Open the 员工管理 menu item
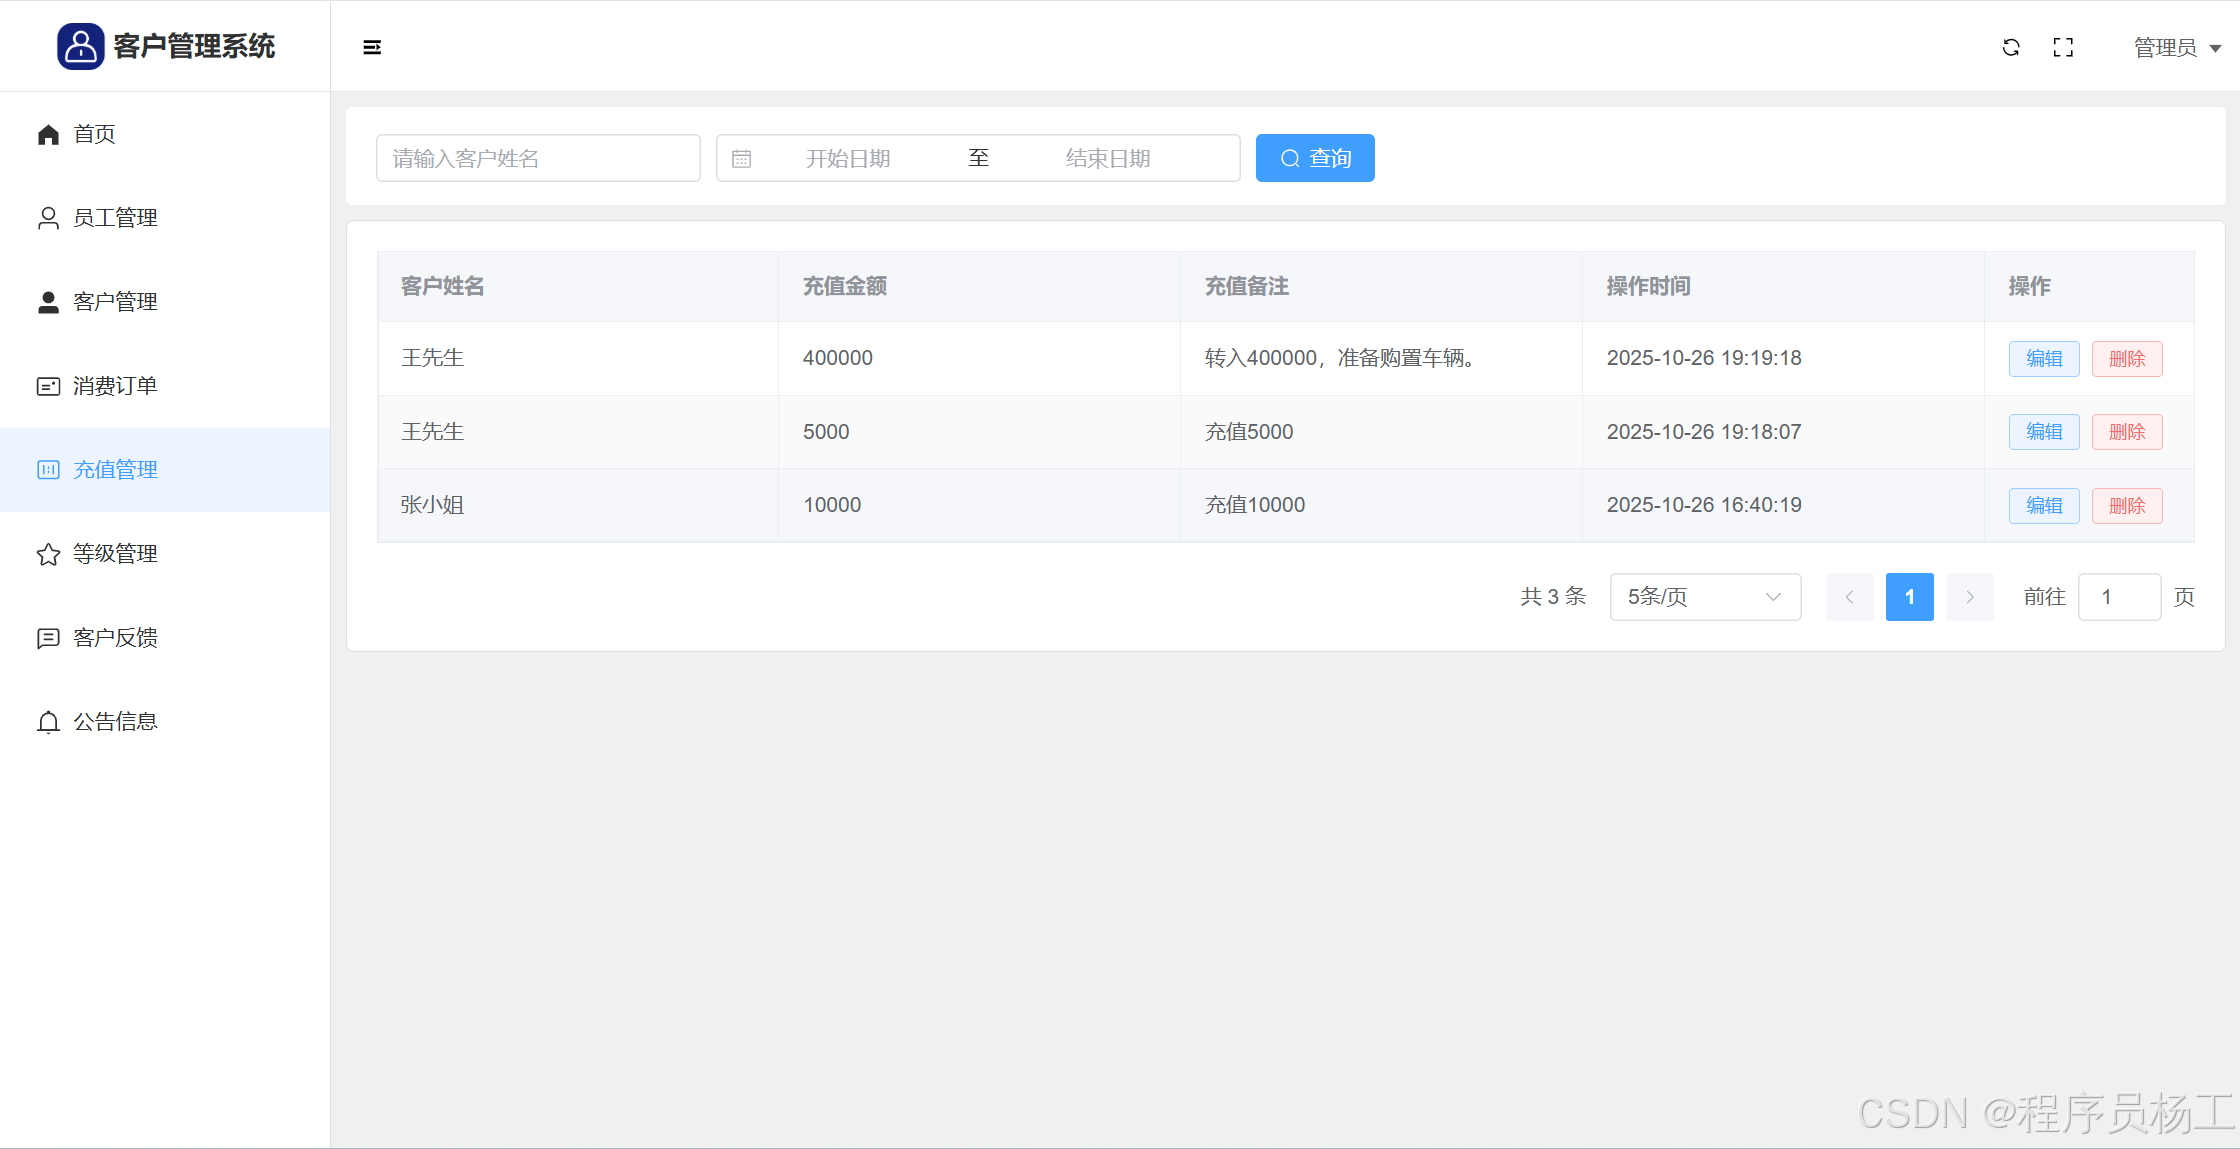 (115, 218)
